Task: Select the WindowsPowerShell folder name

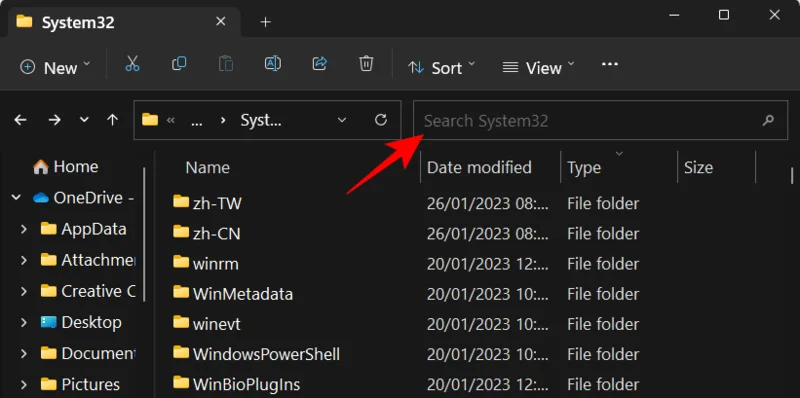Action: [266, 354]
